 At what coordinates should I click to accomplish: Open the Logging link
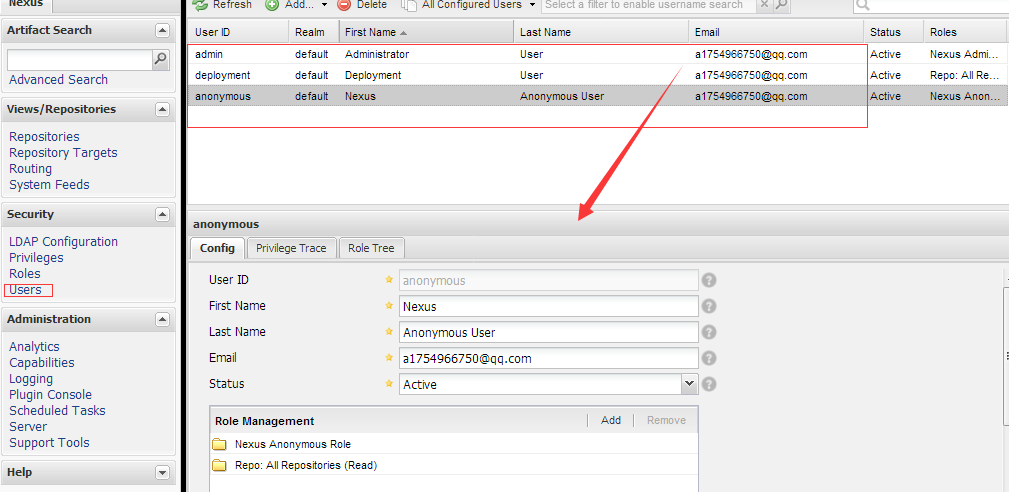(x=31, y=379)
